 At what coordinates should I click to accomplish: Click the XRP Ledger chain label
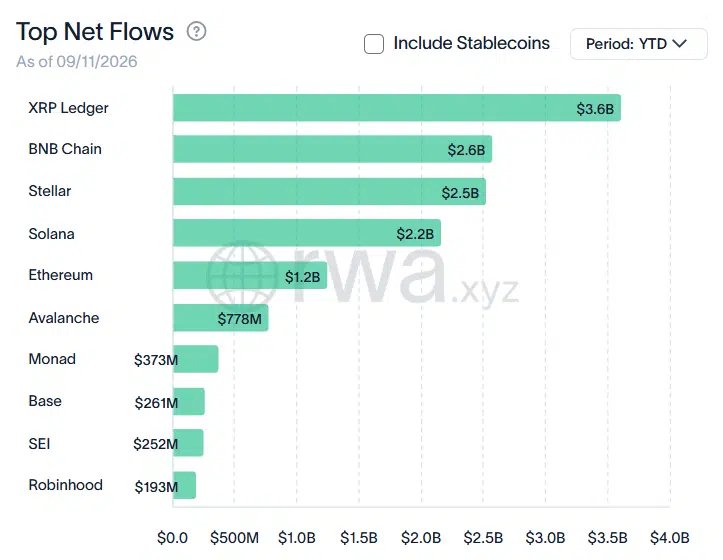(x=68, y=107)
